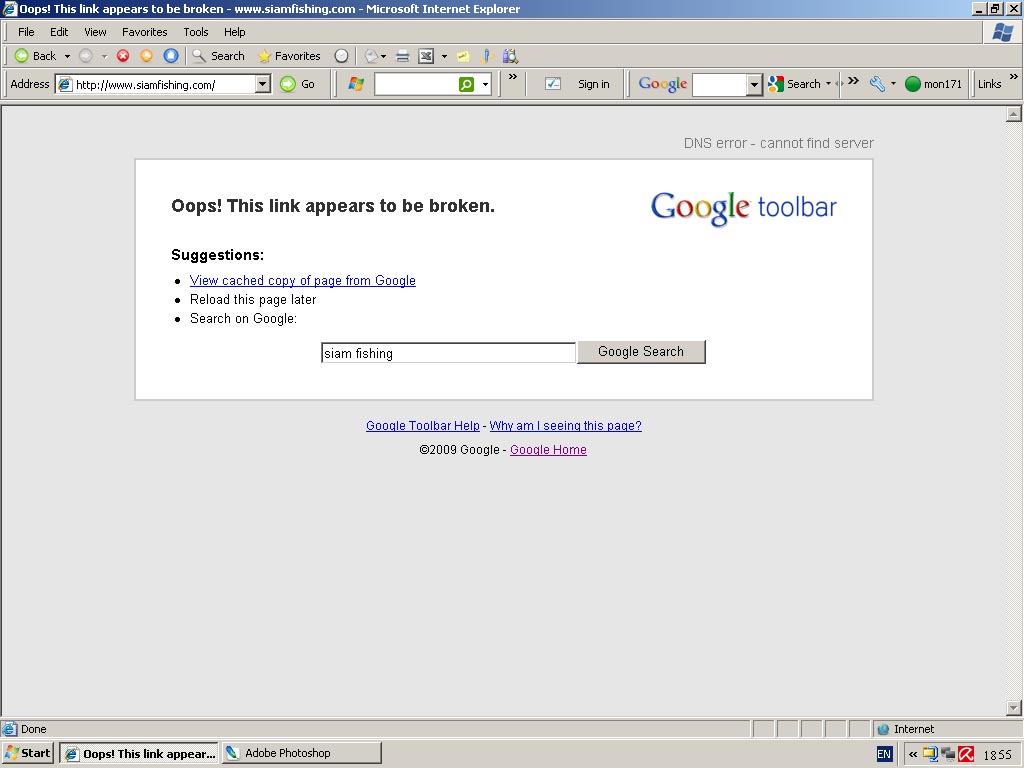The width and height of the screenshot is (1024, 768).
Task: Click the checklist icon beside Sign in
Action: point(552,84)
